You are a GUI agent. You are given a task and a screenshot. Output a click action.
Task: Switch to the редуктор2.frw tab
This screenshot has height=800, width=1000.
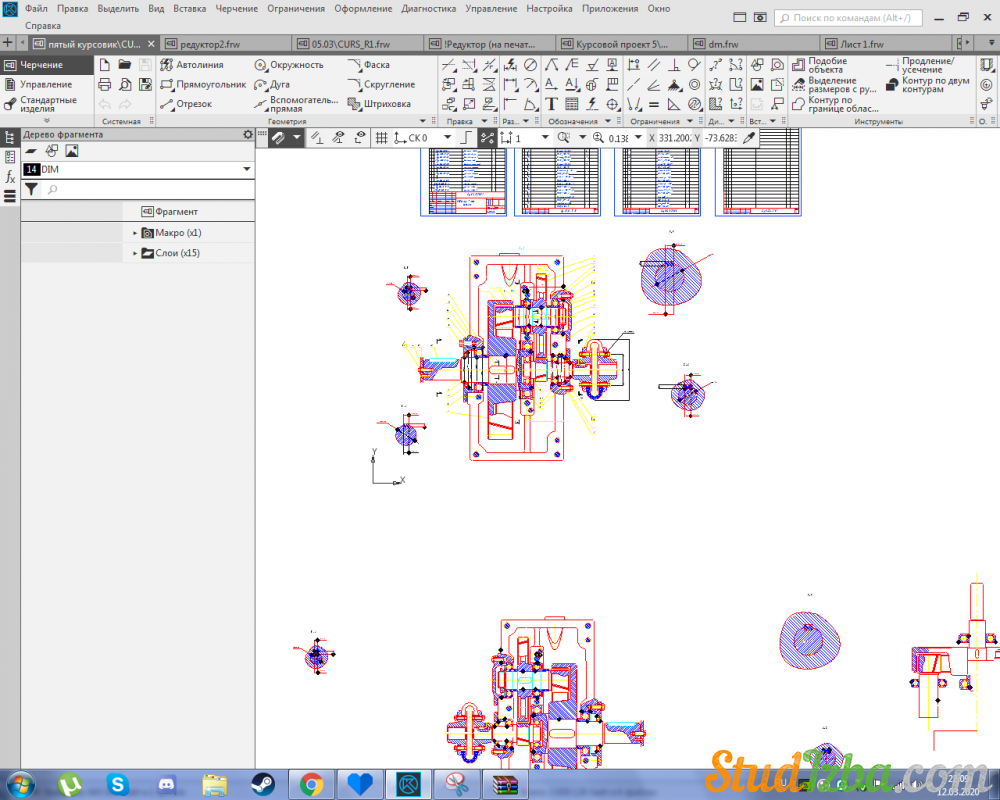pyautogui.click(x=210, y=44)
